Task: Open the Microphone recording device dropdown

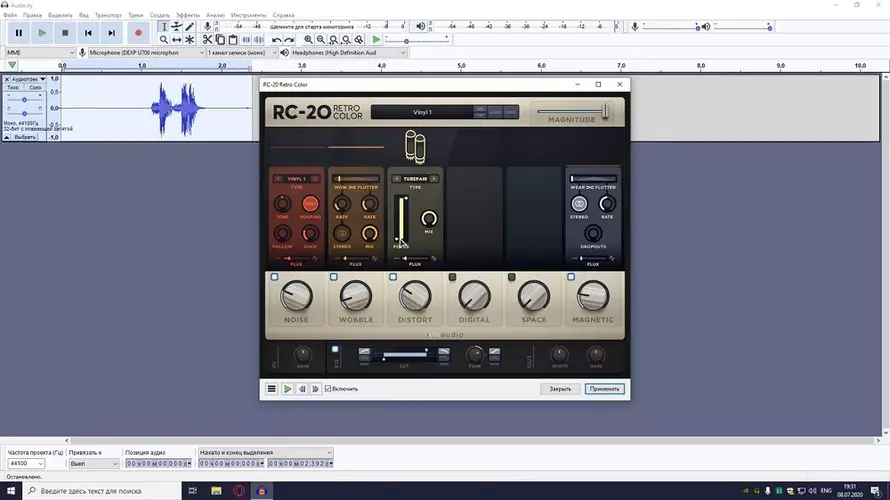Action: click(x=146, y=53)
